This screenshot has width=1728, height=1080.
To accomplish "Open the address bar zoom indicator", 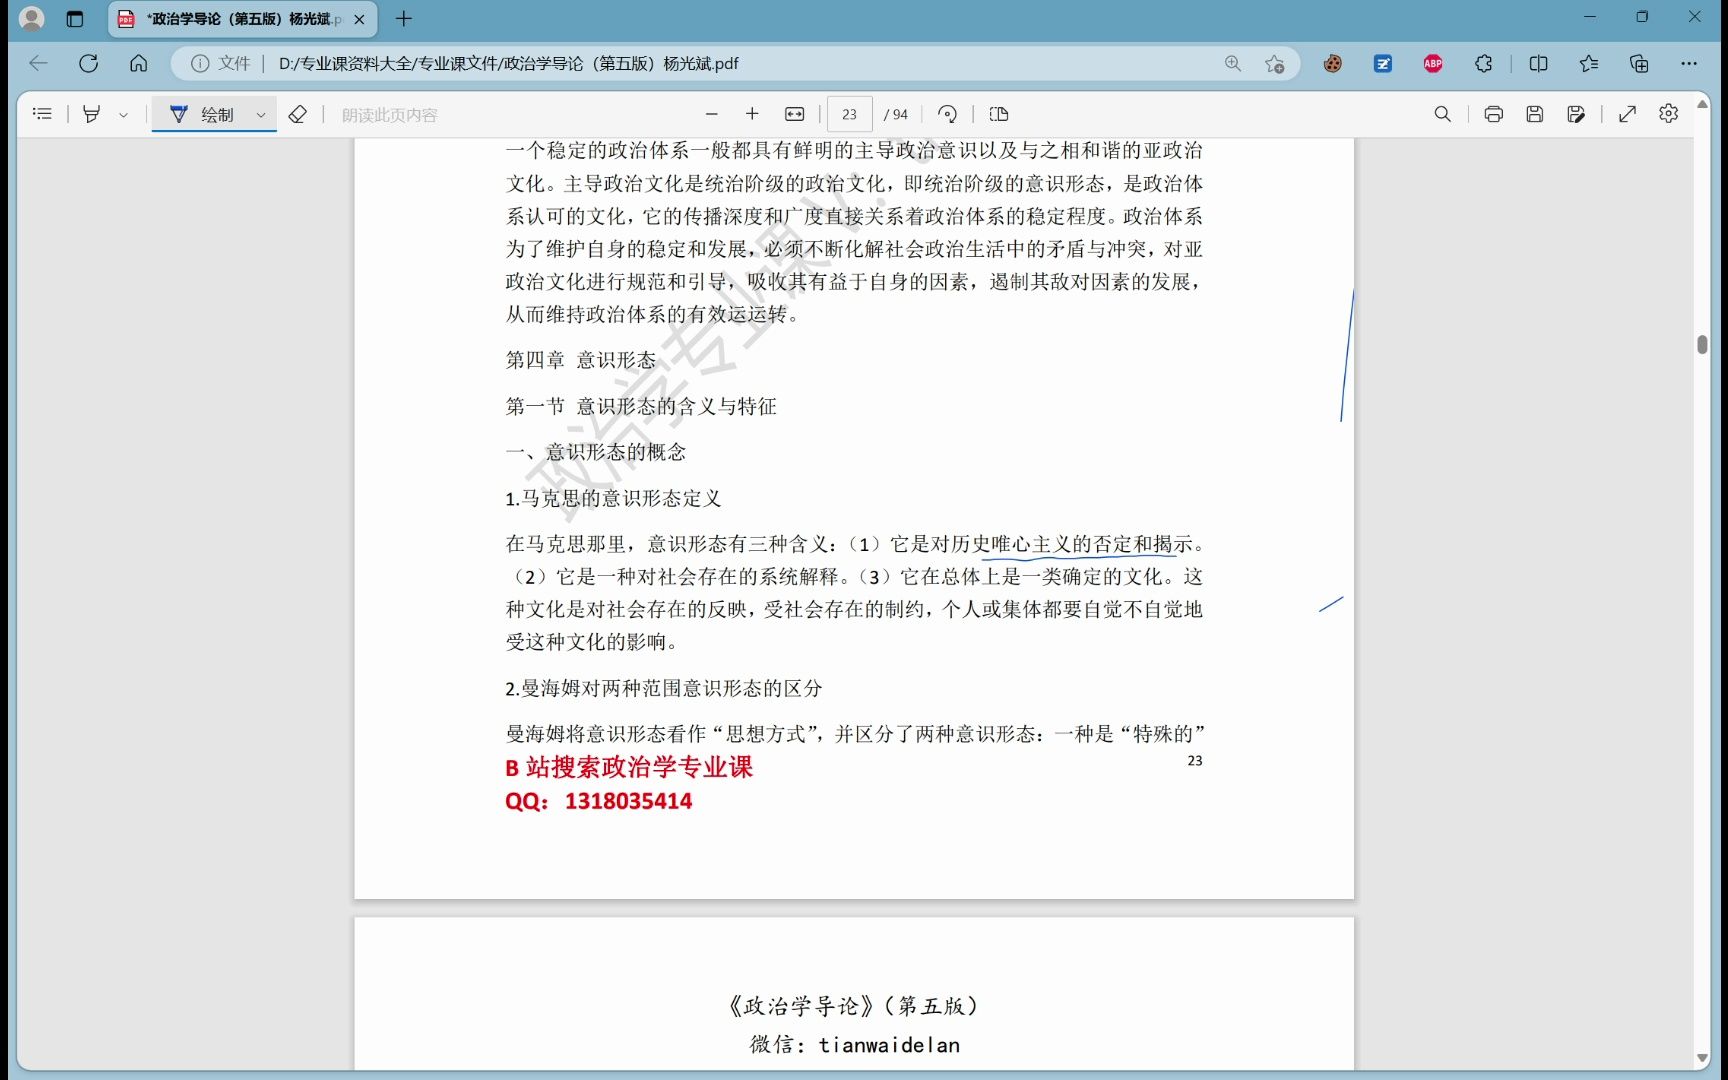I will 1233,63.
